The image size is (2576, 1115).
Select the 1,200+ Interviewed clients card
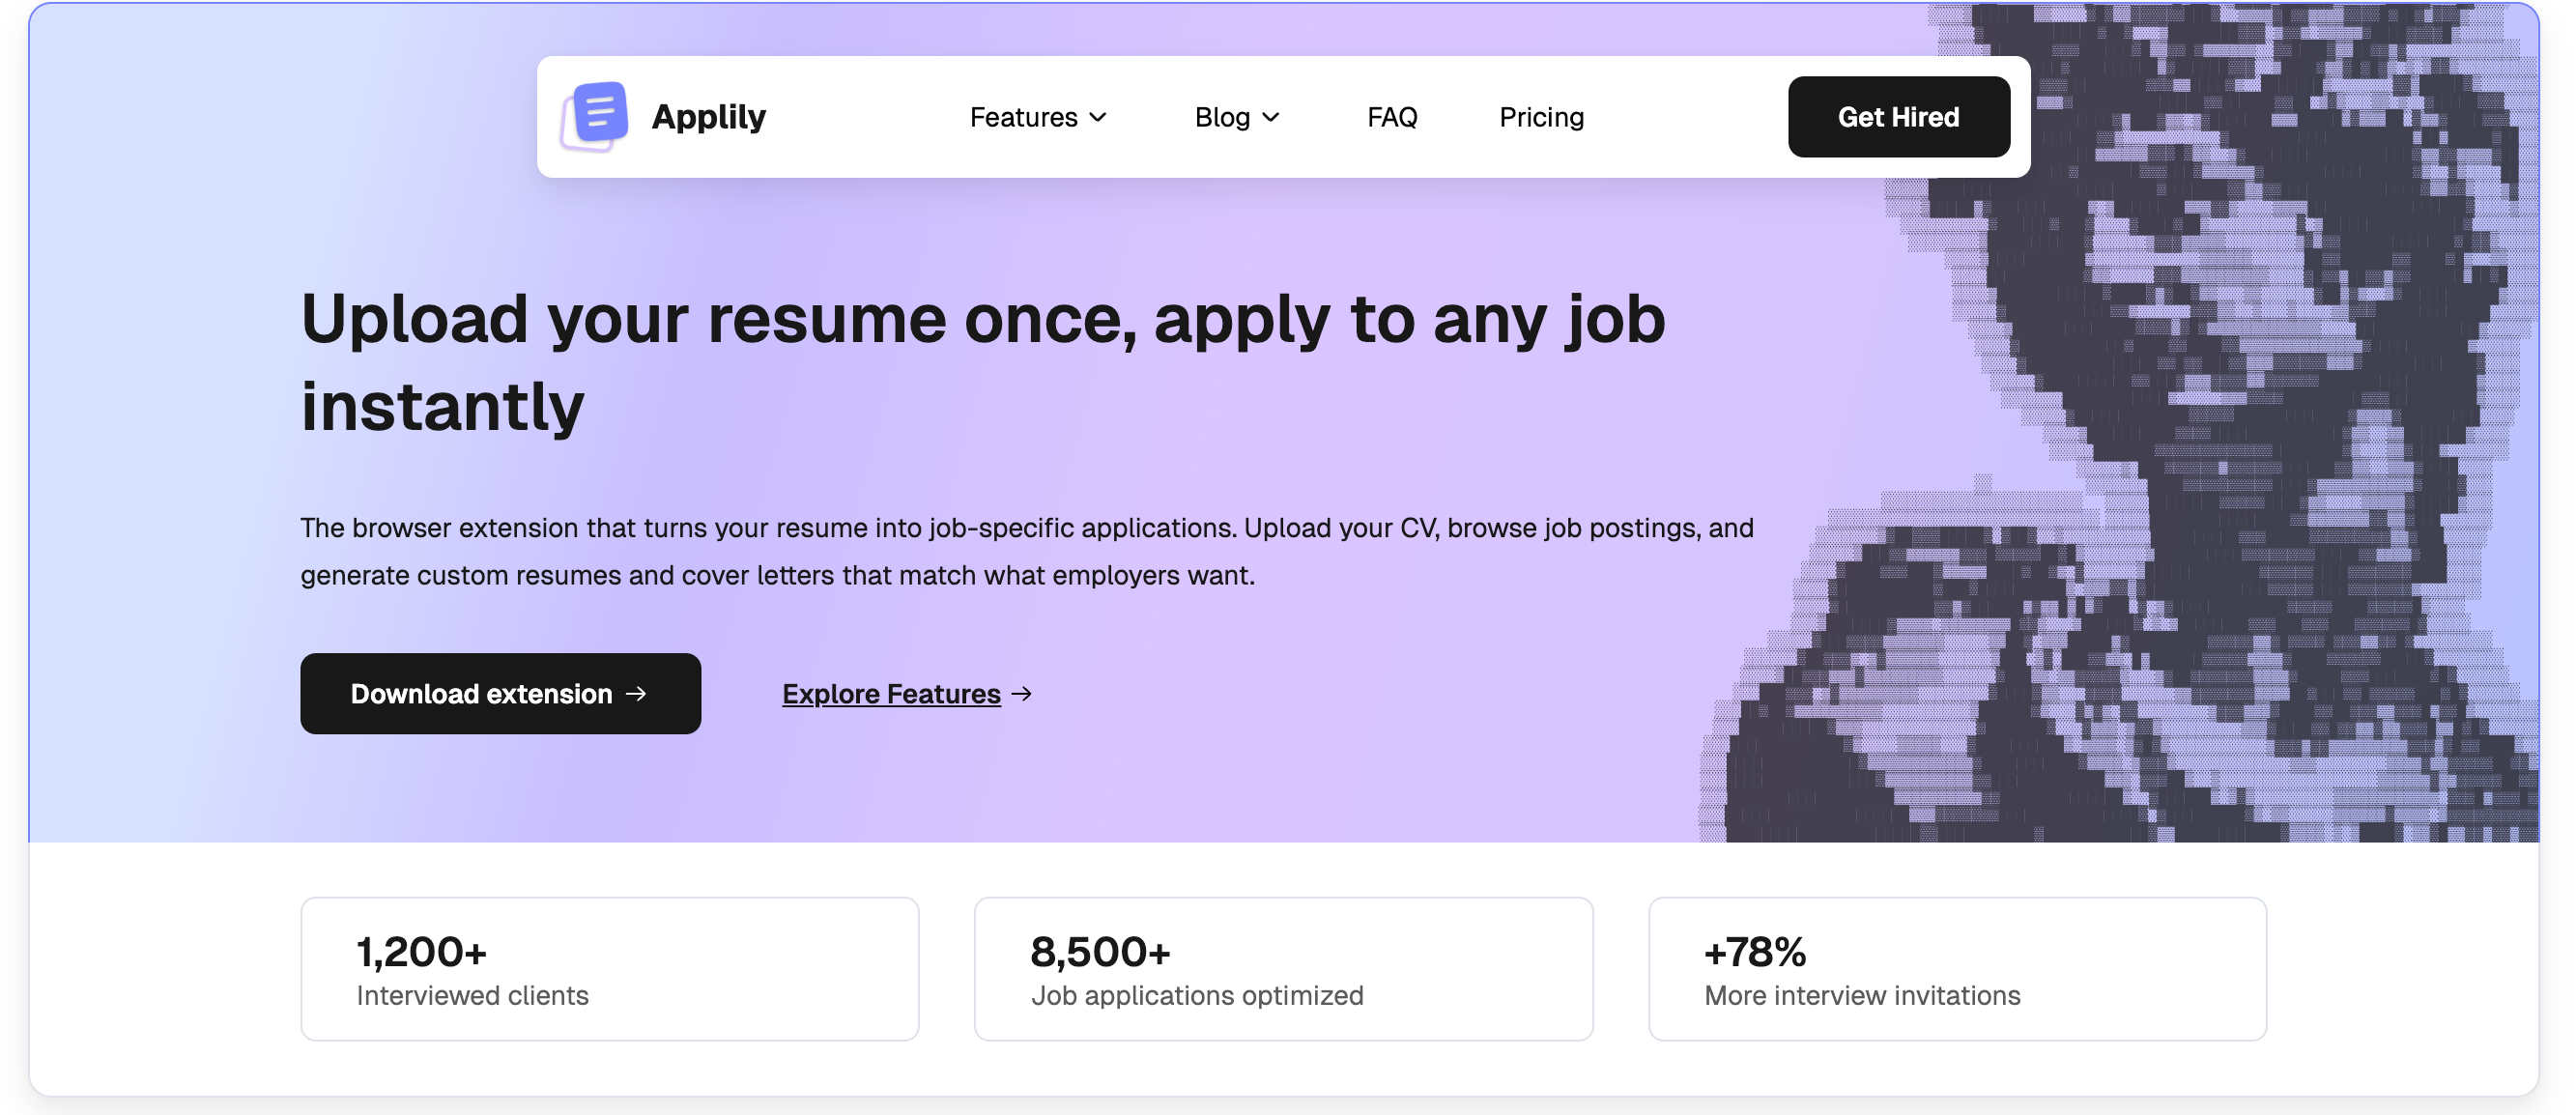point(610,968)
